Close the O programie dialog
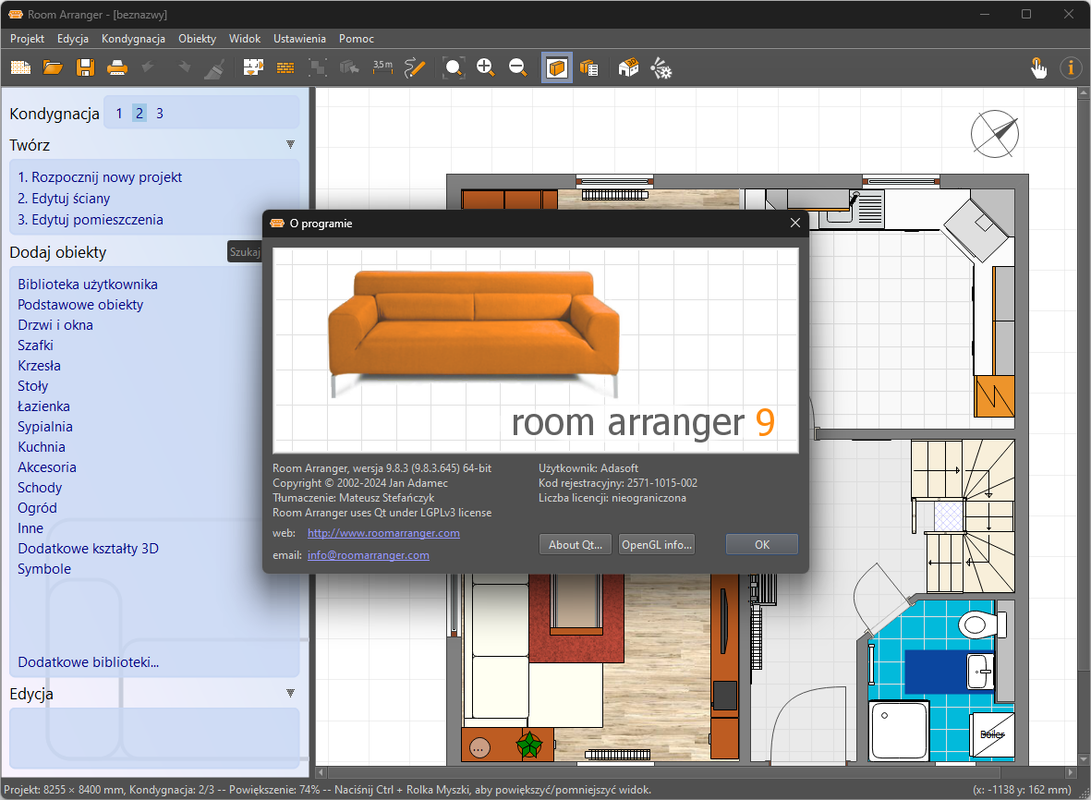1091x800 pixels. pos(795,223)
